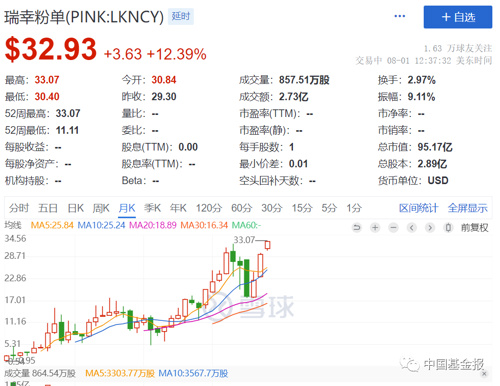Click the MA5:25.84 moving average label
This screenshot has width=500, height=386.
52,225
